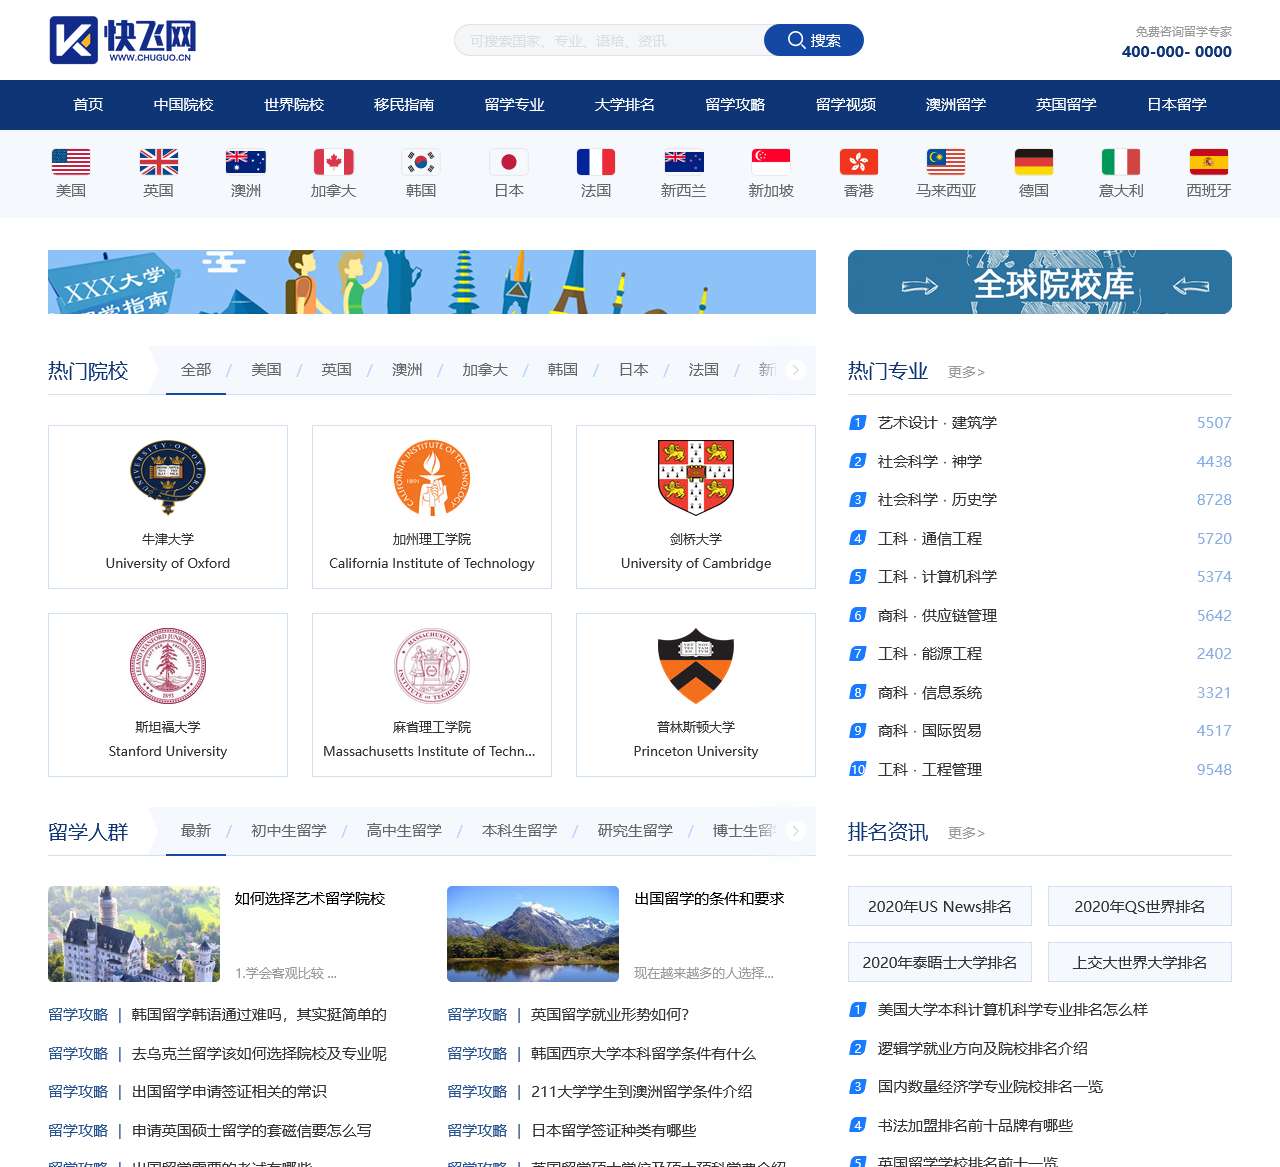Screen dimensions: 1280x1167
Task: Open the Germany flag icon
Action: [x=1033, y=162]
